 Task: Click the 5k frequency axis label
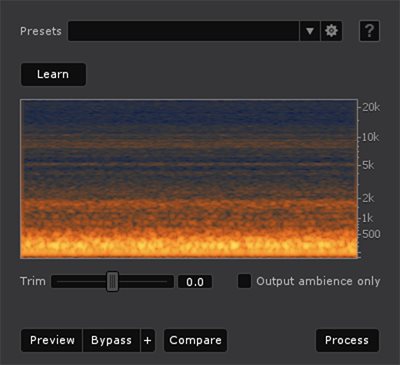[368, 165]
